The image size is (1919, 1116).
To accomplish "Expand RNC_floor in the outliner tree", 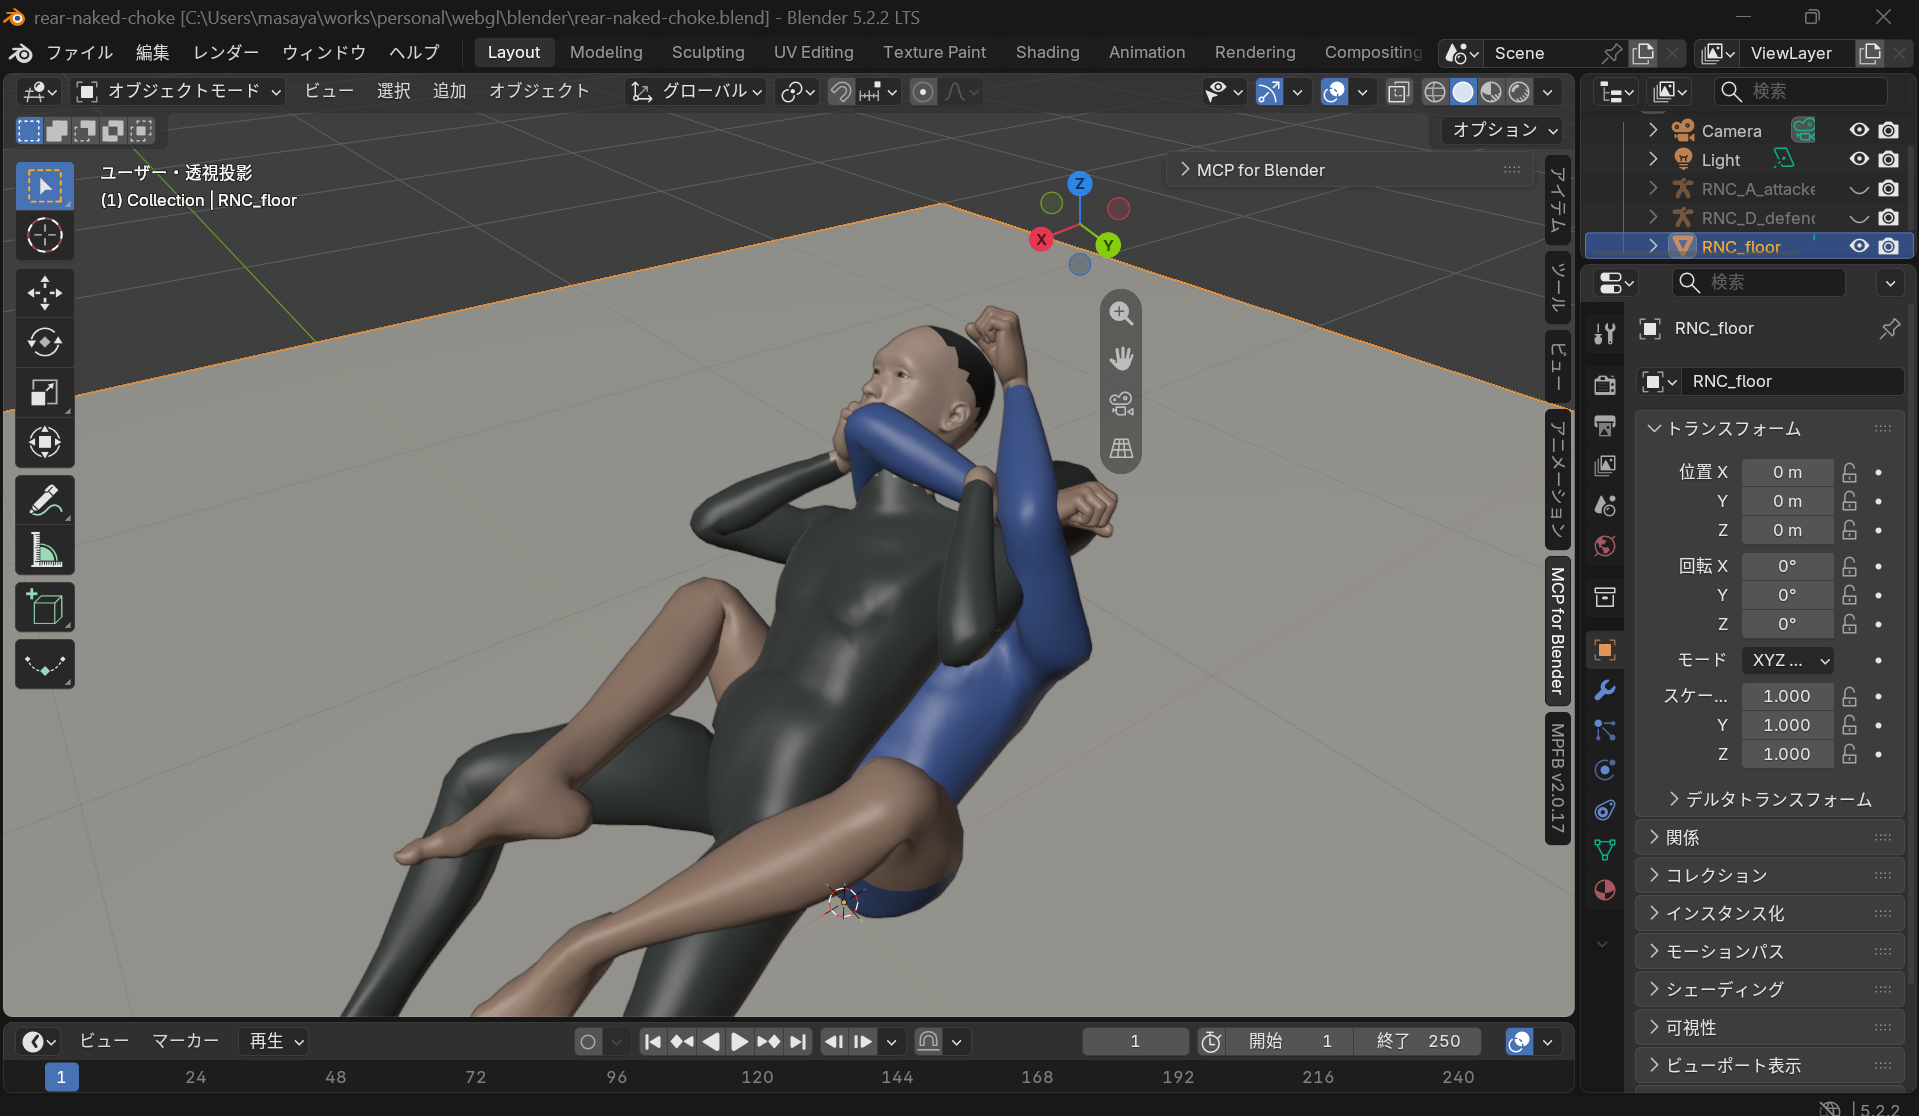I will [x=1653, y=246].
